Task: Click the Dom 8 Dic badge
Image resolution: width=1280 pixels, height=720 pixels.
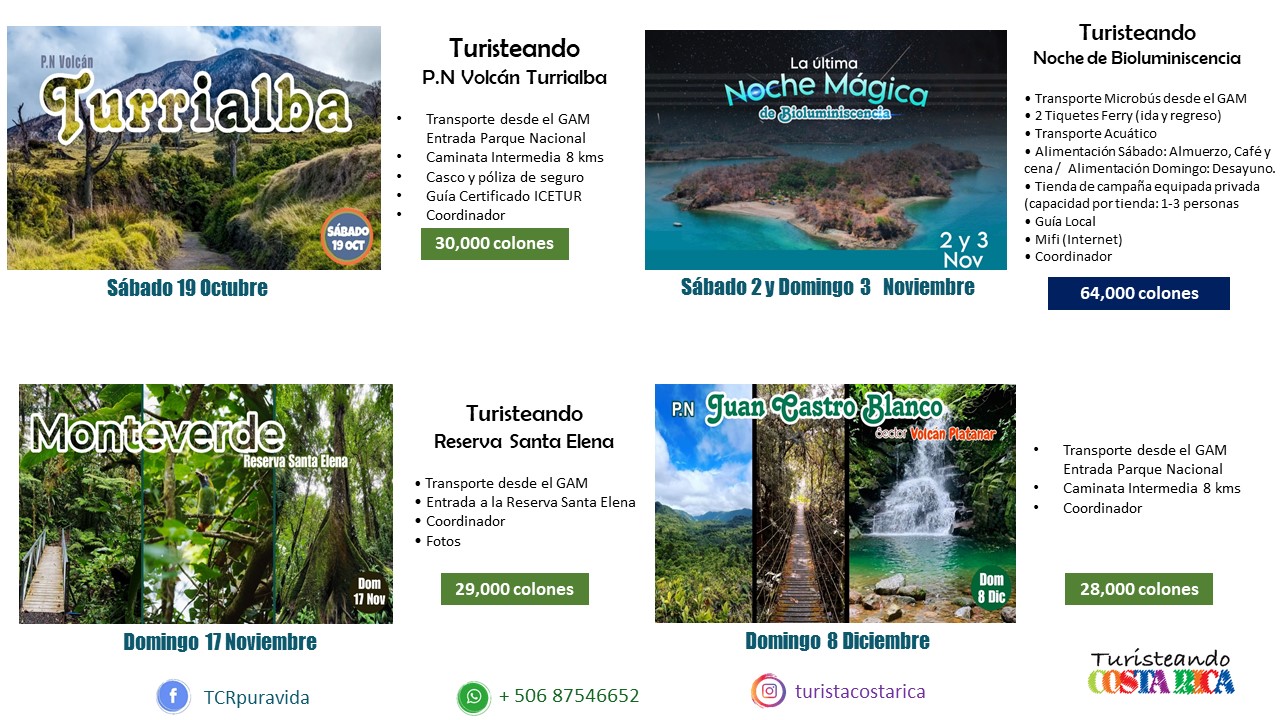Action: [x=991, y=588]
